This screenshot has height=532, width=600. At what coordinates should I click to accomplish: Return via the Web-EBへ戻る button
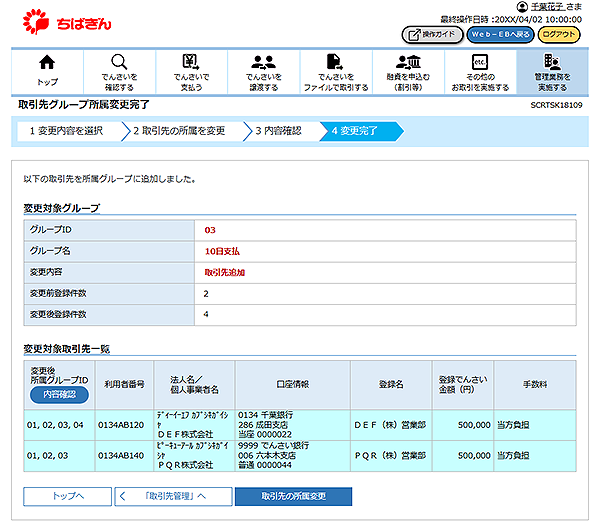click(x=500, y=35)
